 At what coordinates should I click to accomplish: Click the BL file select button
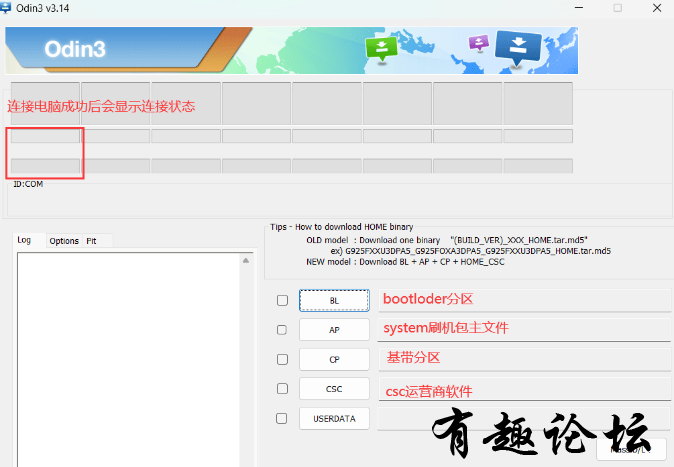334,300
